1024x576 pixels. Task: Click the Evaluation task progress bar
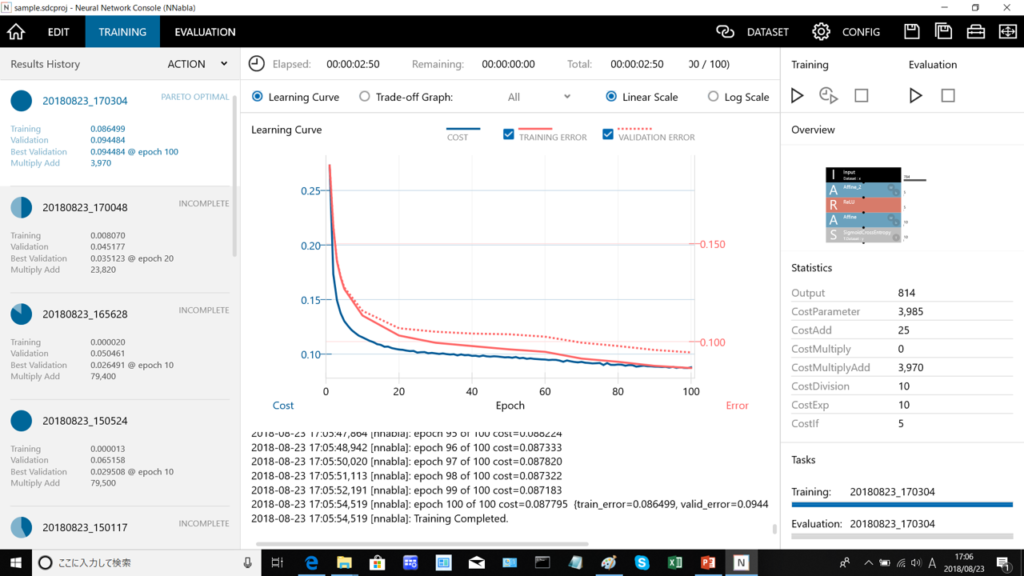(x=902, y=536)
